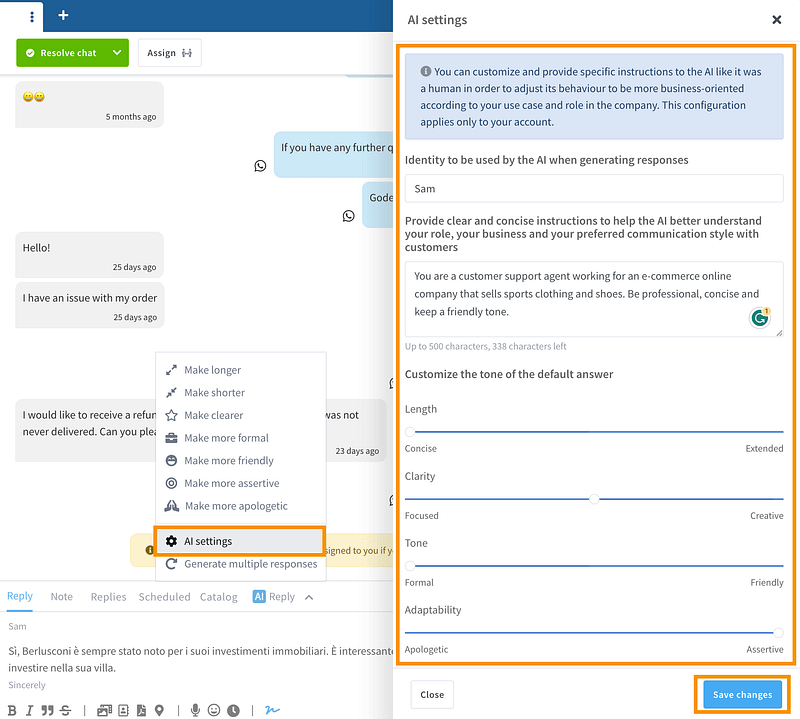Screen dimensions: 800x719
Task: Click the signature squiggle icon
Action: 271,710
